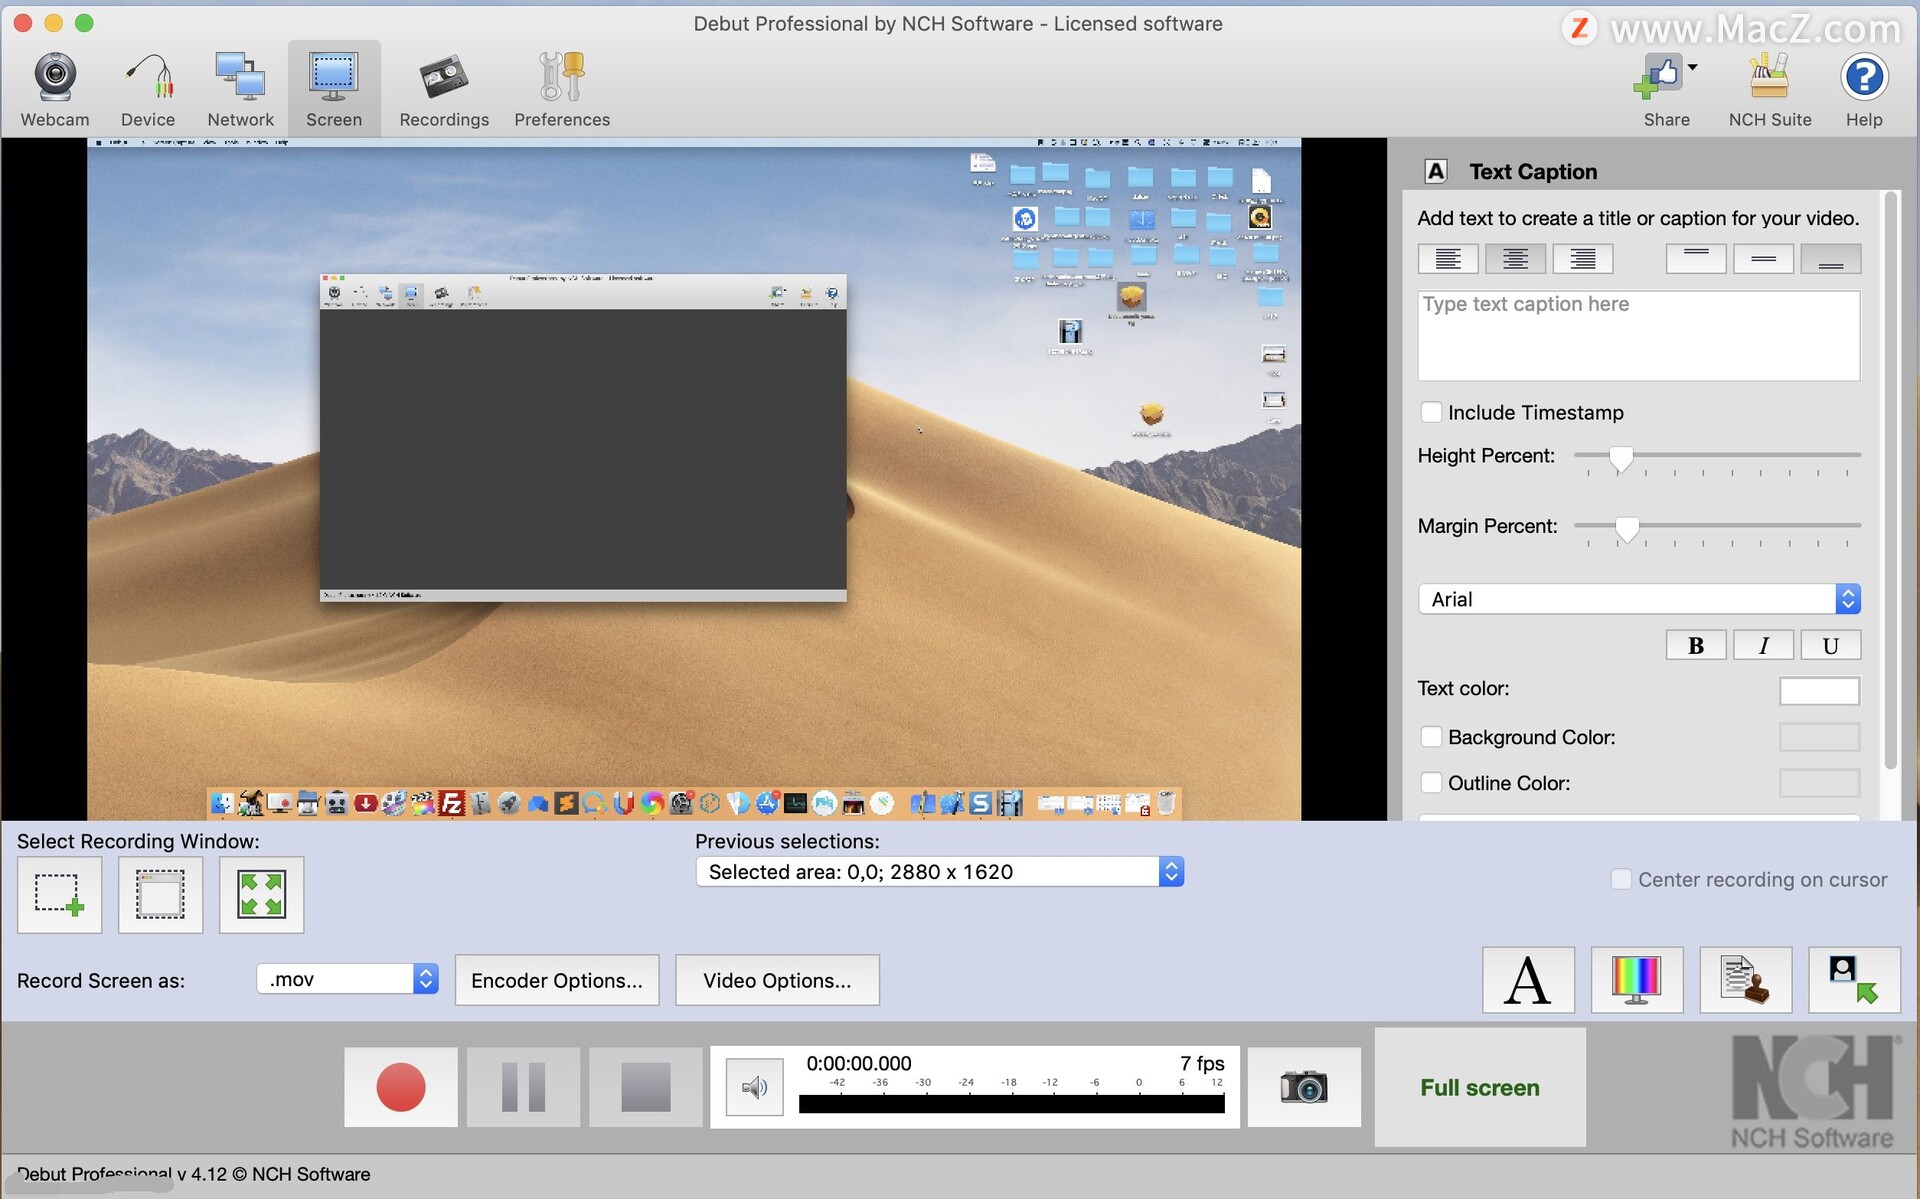Click the Background Color swatch
The width and height of the screenshot is (1920, 1199).
1819,737
